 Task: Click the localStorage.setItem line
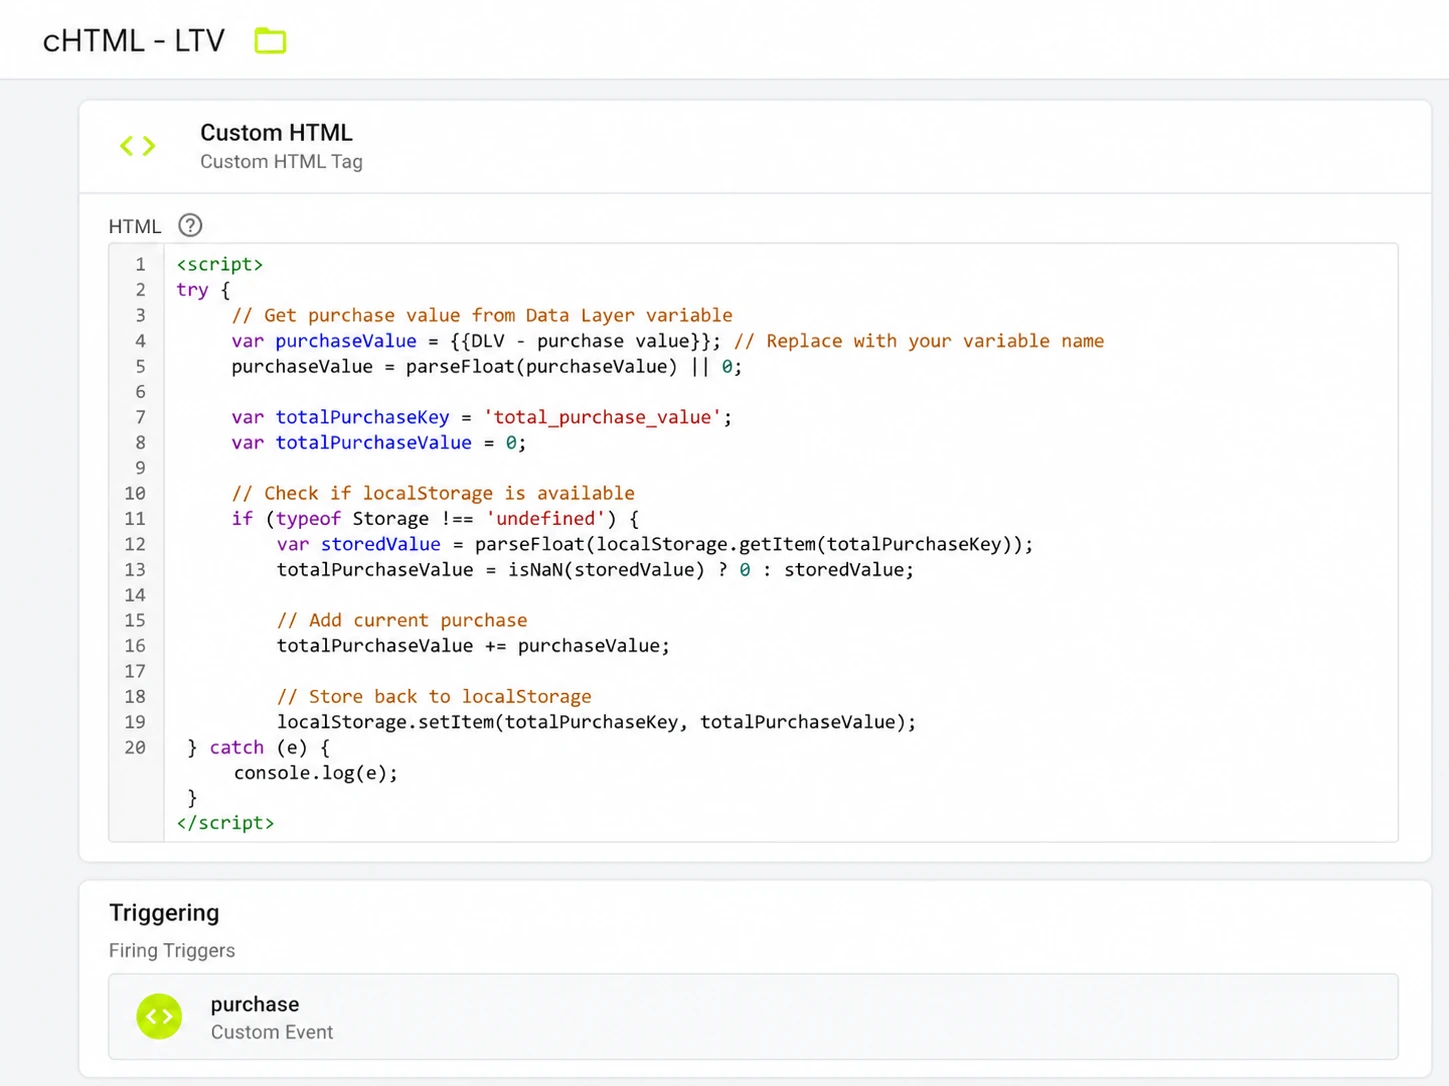(x=596, y=722)
